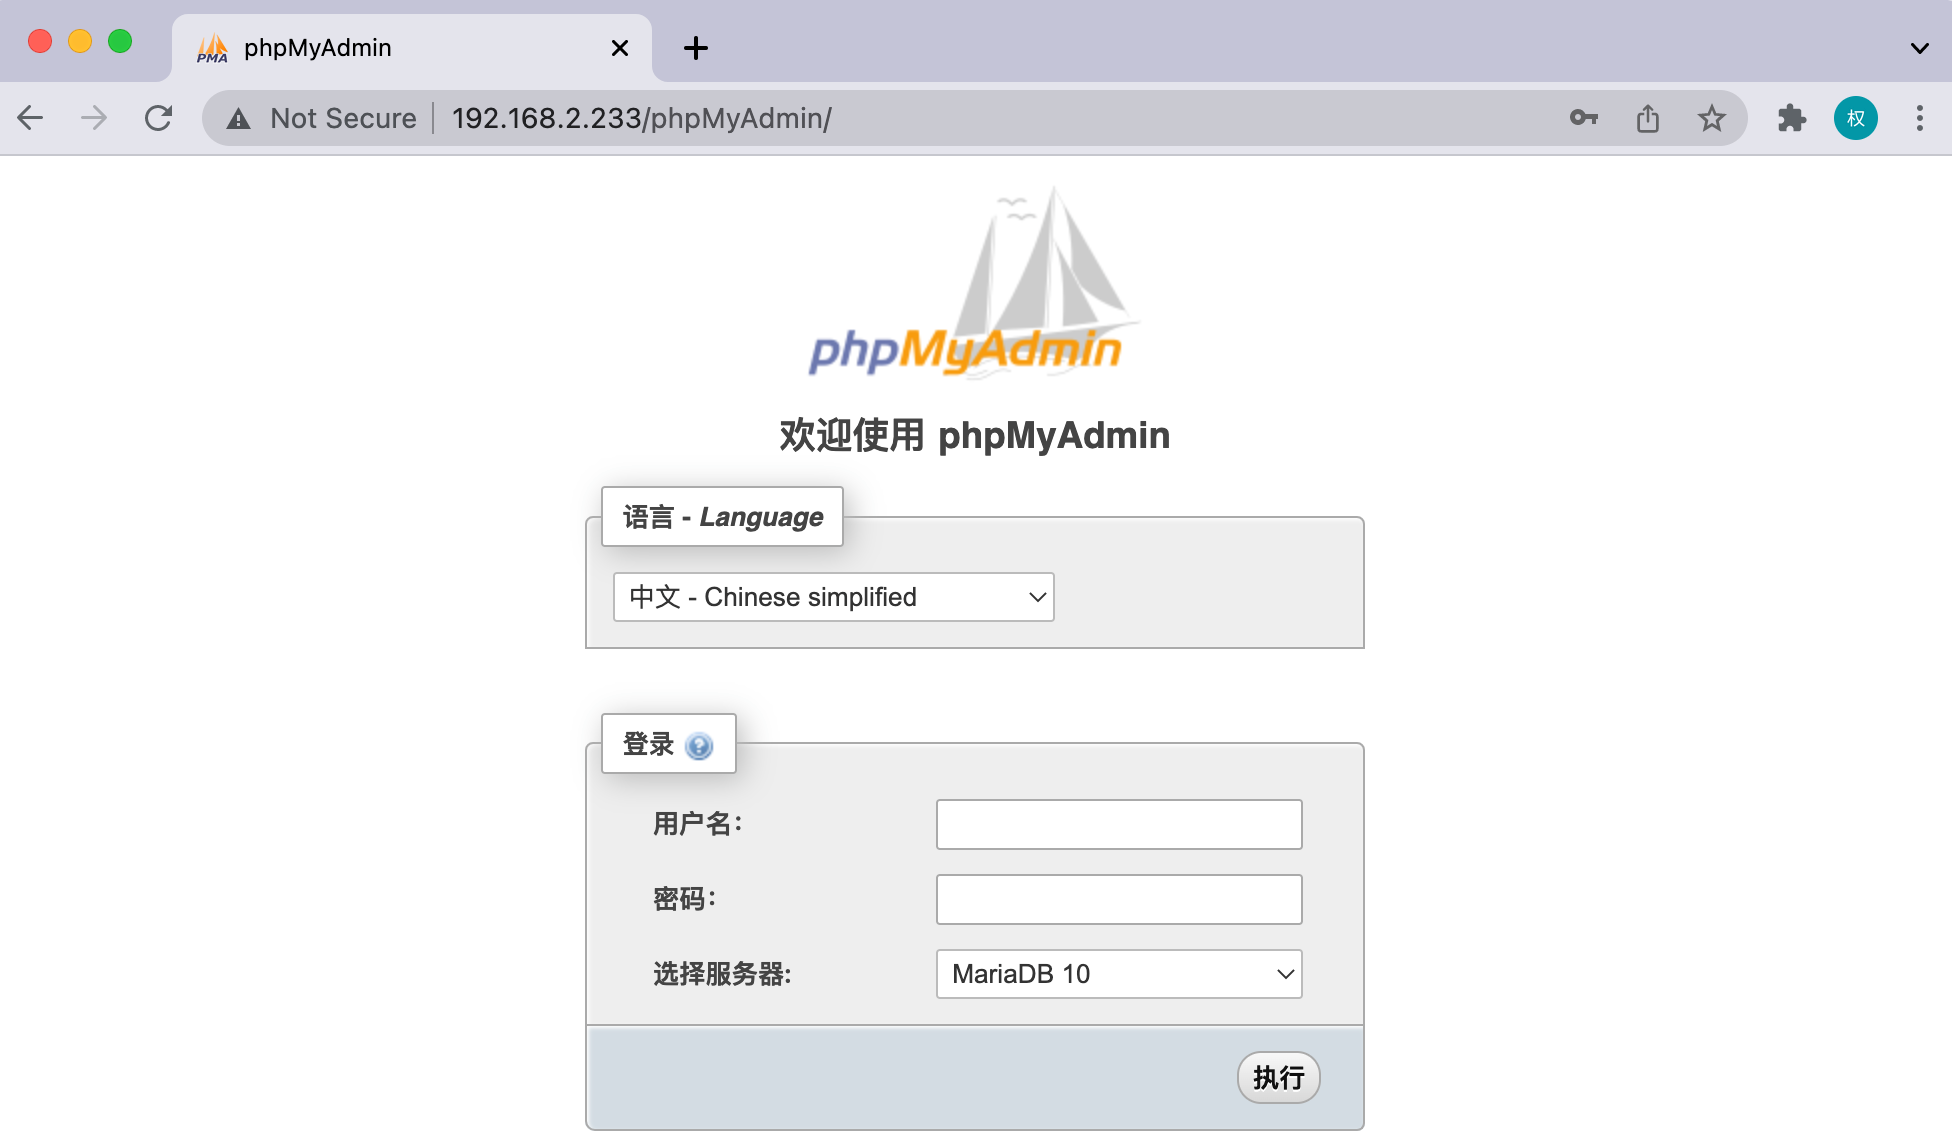Focus the 用户名 username field

[x=1119, y=824]
